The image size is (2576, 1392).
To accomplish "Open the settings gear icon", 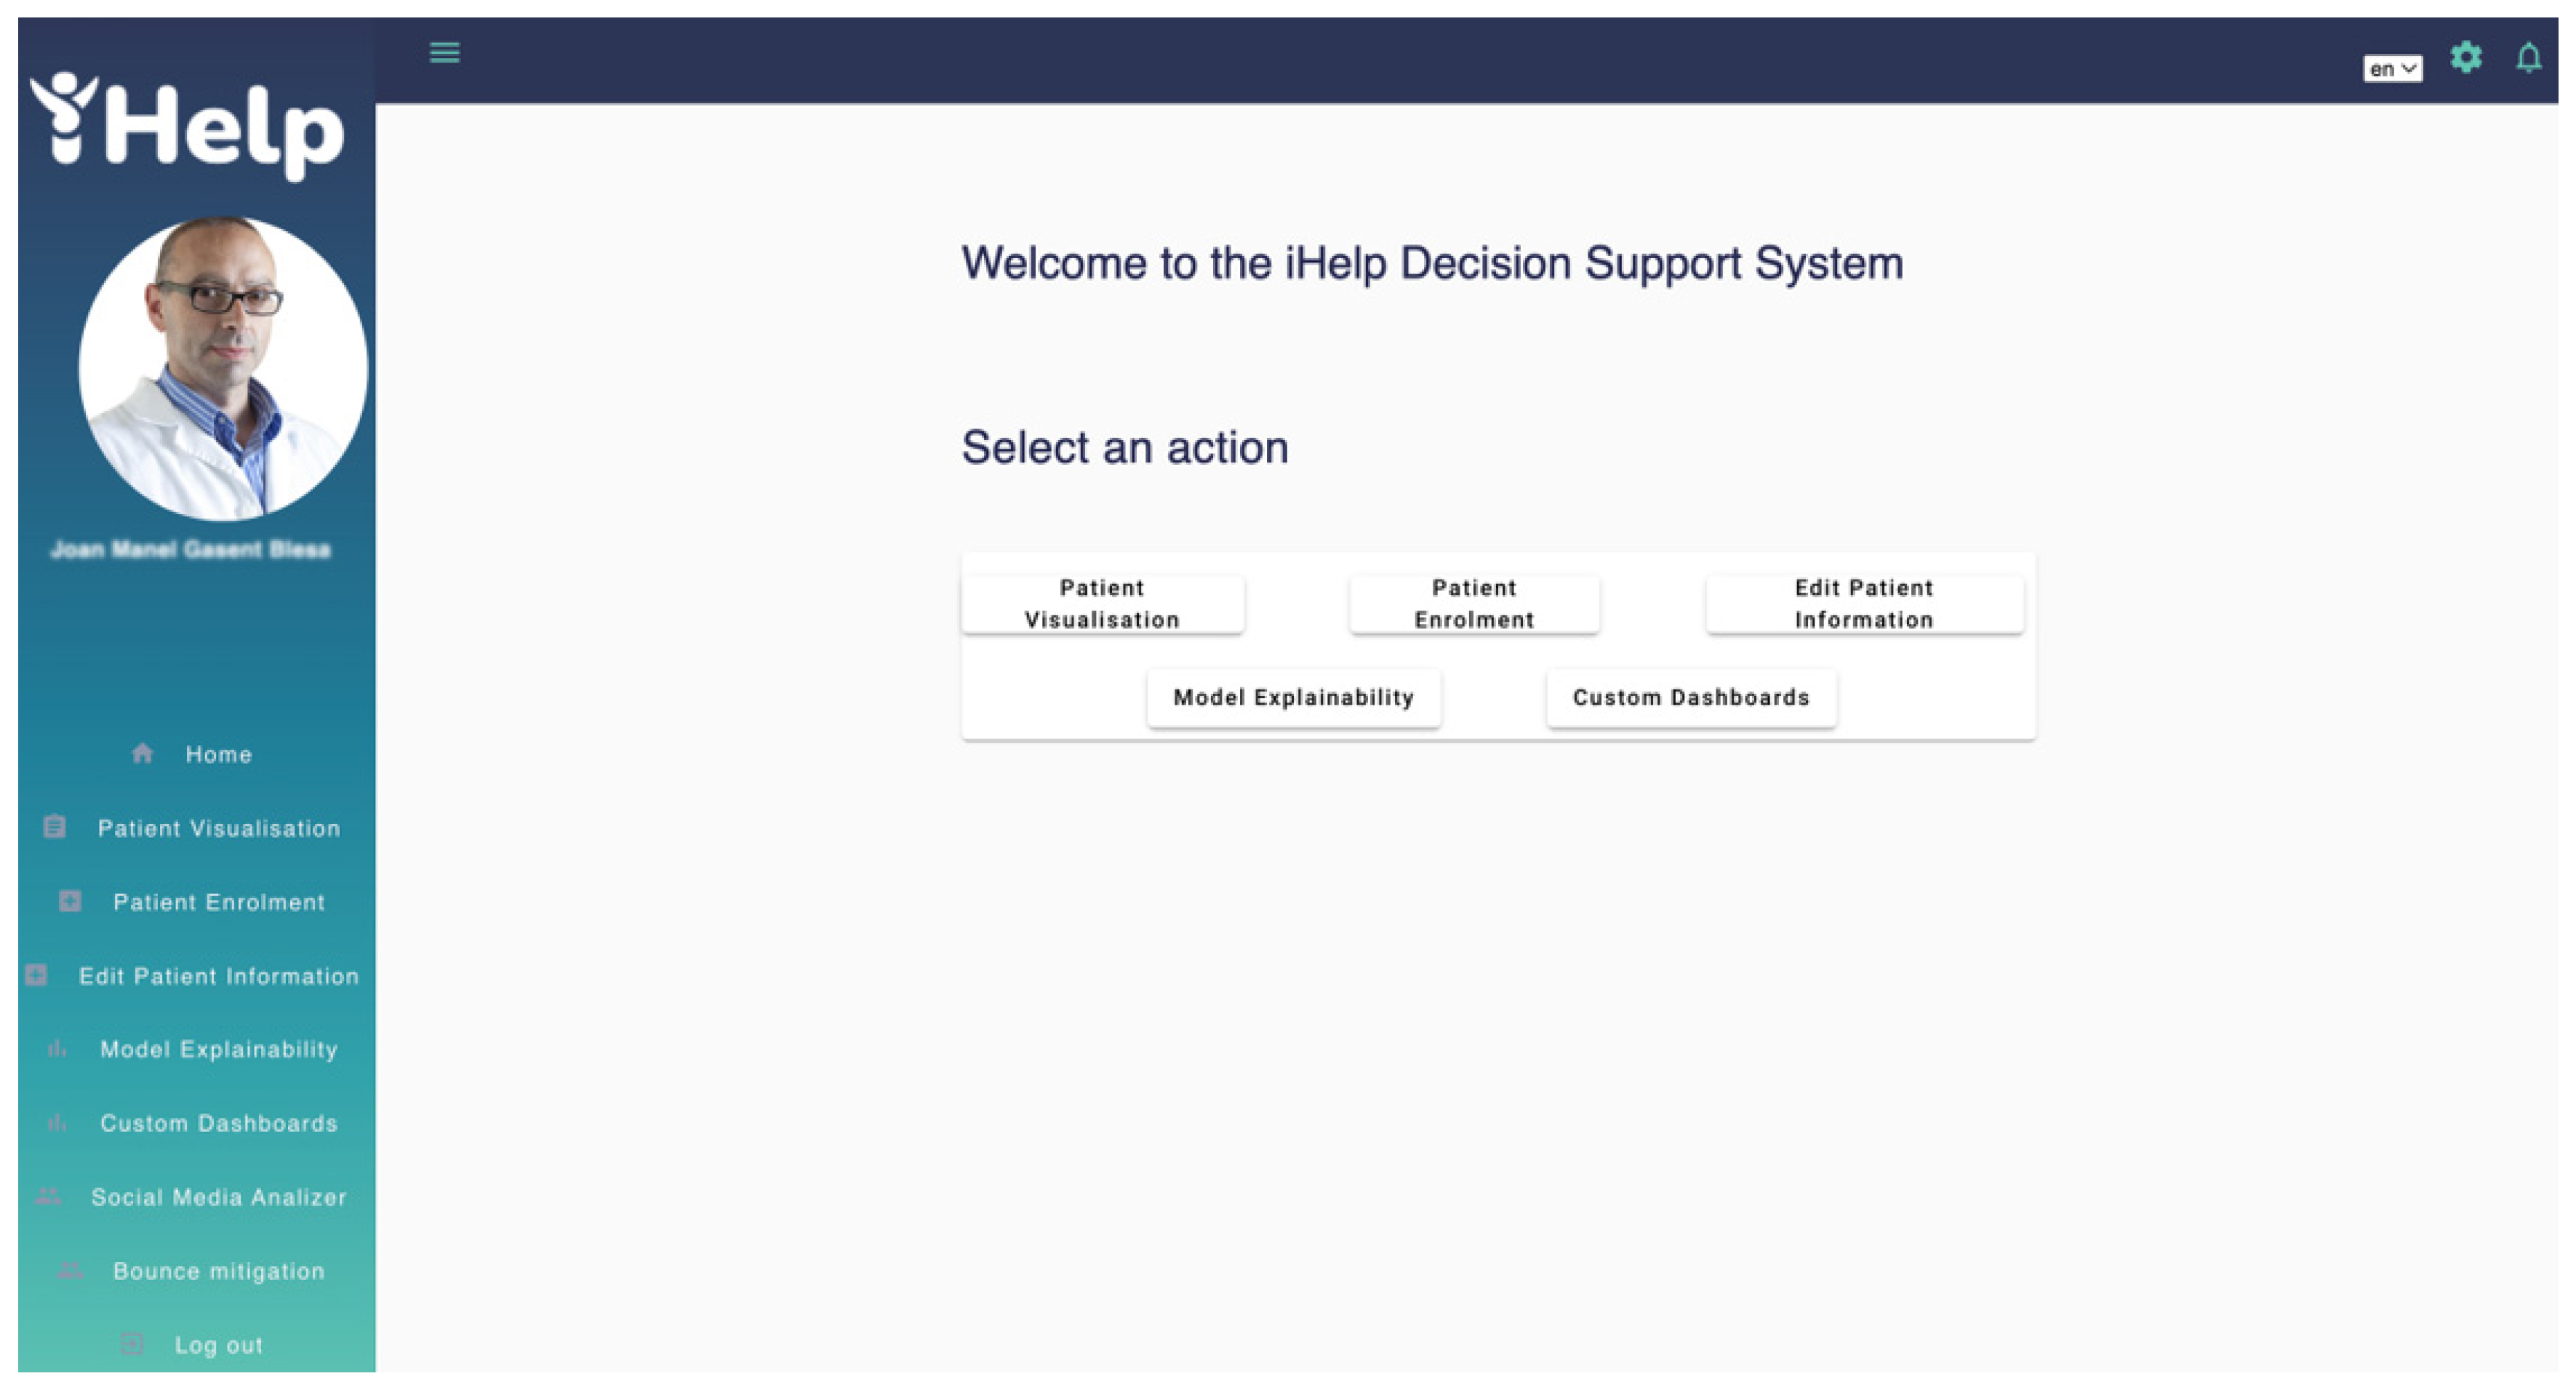I will pyautogui.click(x=2466, y=58).
